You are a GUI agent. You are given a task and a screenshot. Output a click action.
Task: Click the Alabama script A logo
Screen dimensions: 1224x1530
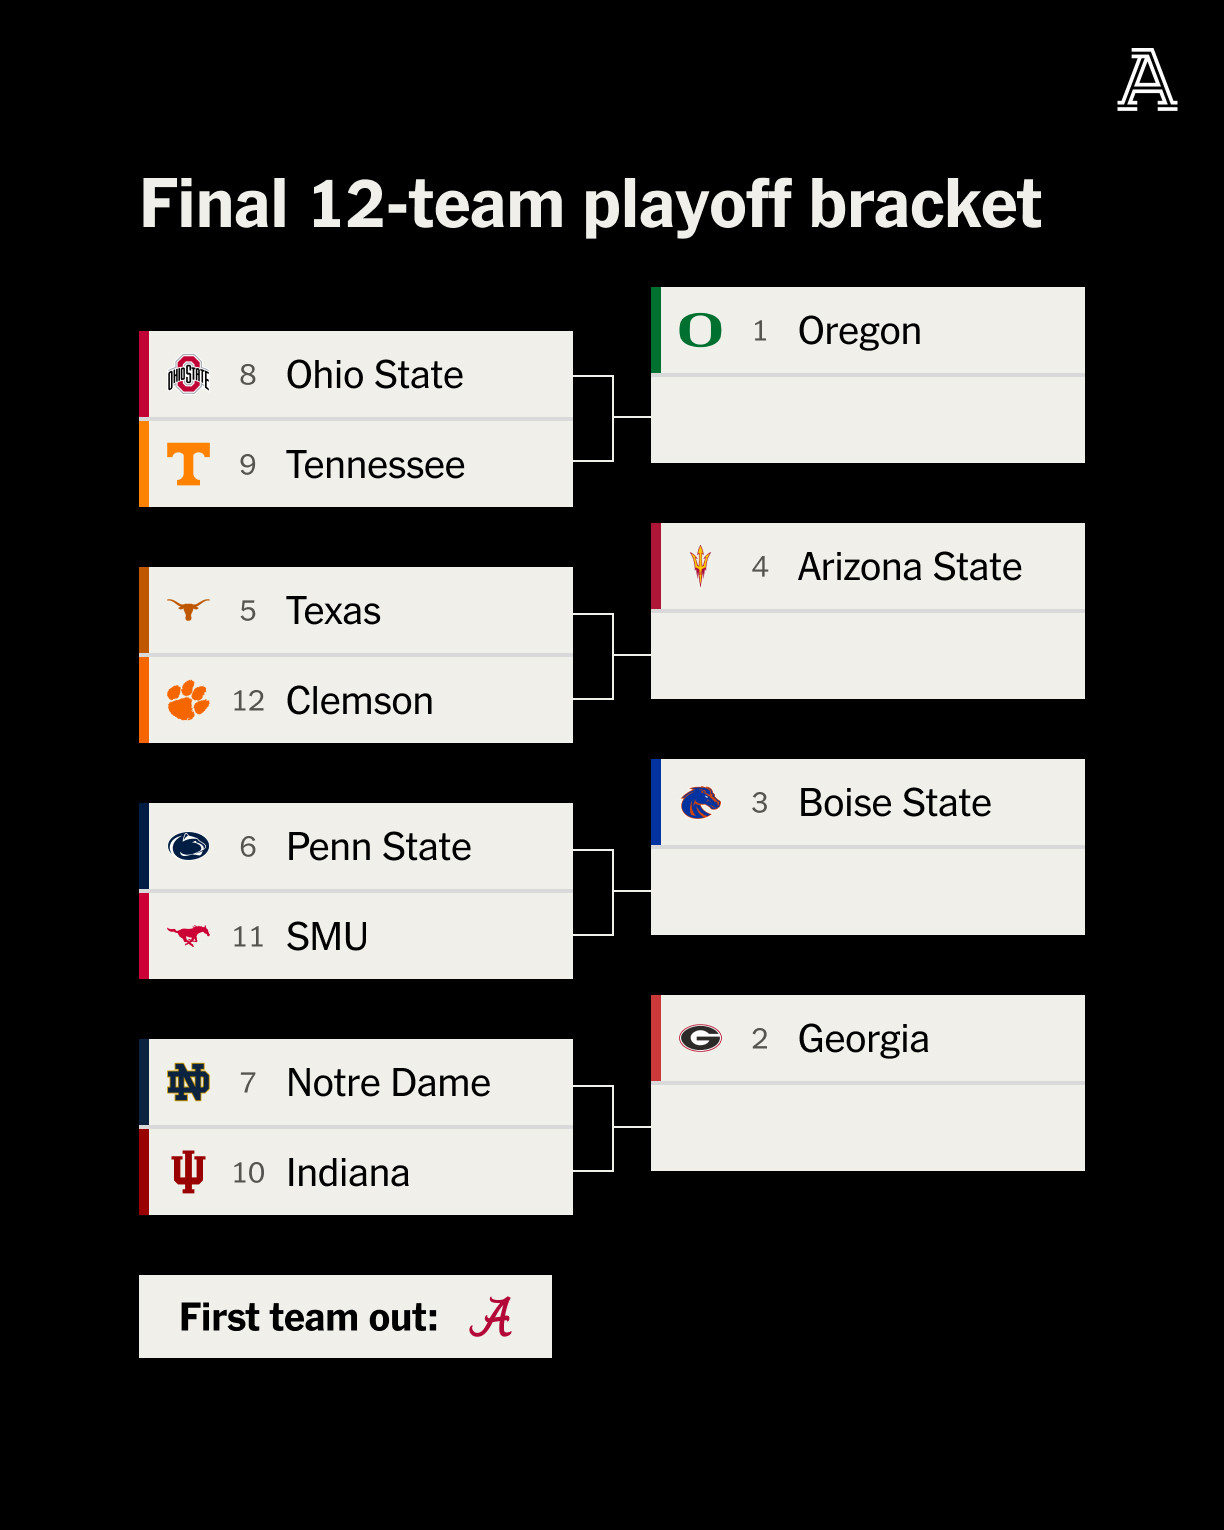pos(491,1317)
